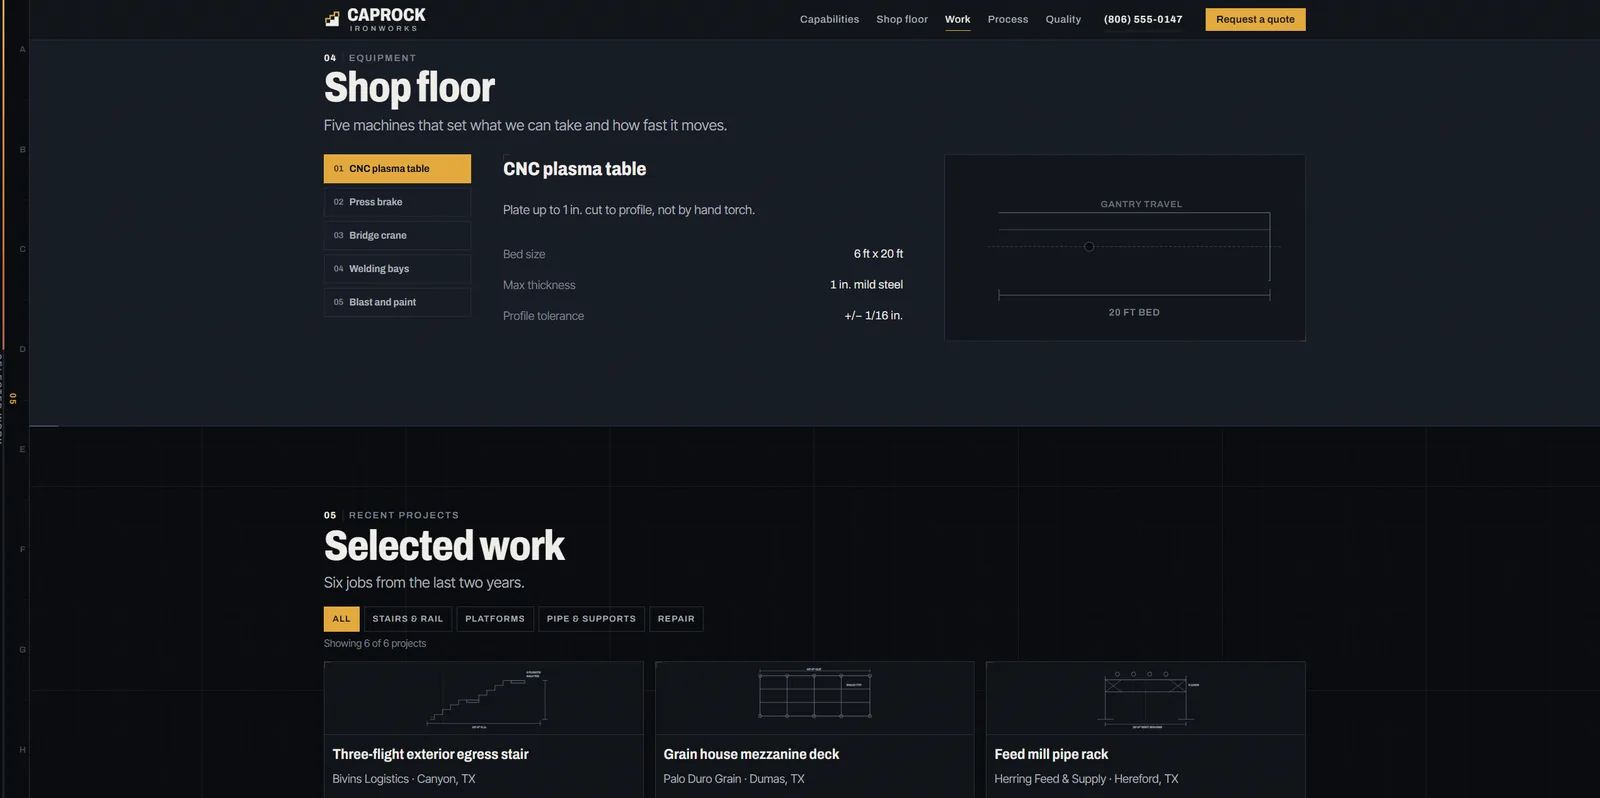Click 'Herring Feed & Supply · Hereford, TX' text
This screenshot has width=1600, height=798.
(x=1086, y=779)
